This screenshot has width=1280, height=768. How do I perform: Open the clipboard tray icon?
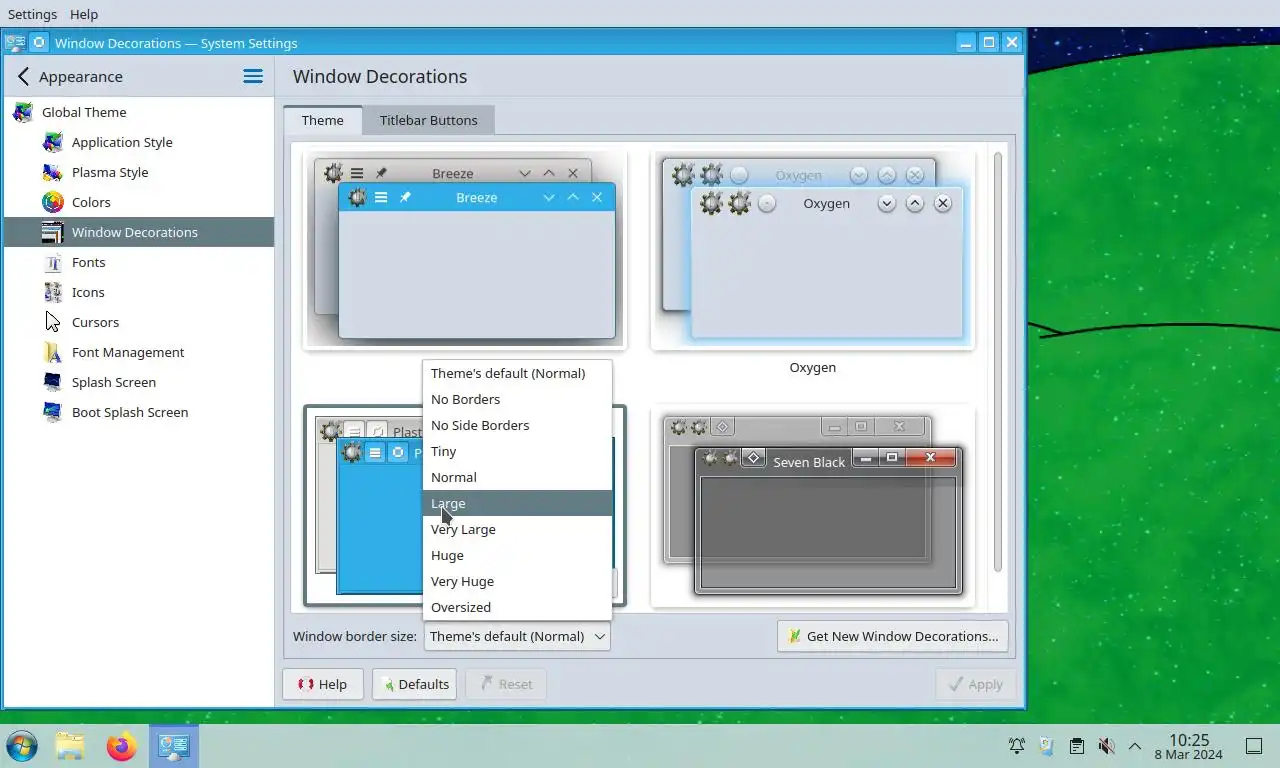(1076, 746)
